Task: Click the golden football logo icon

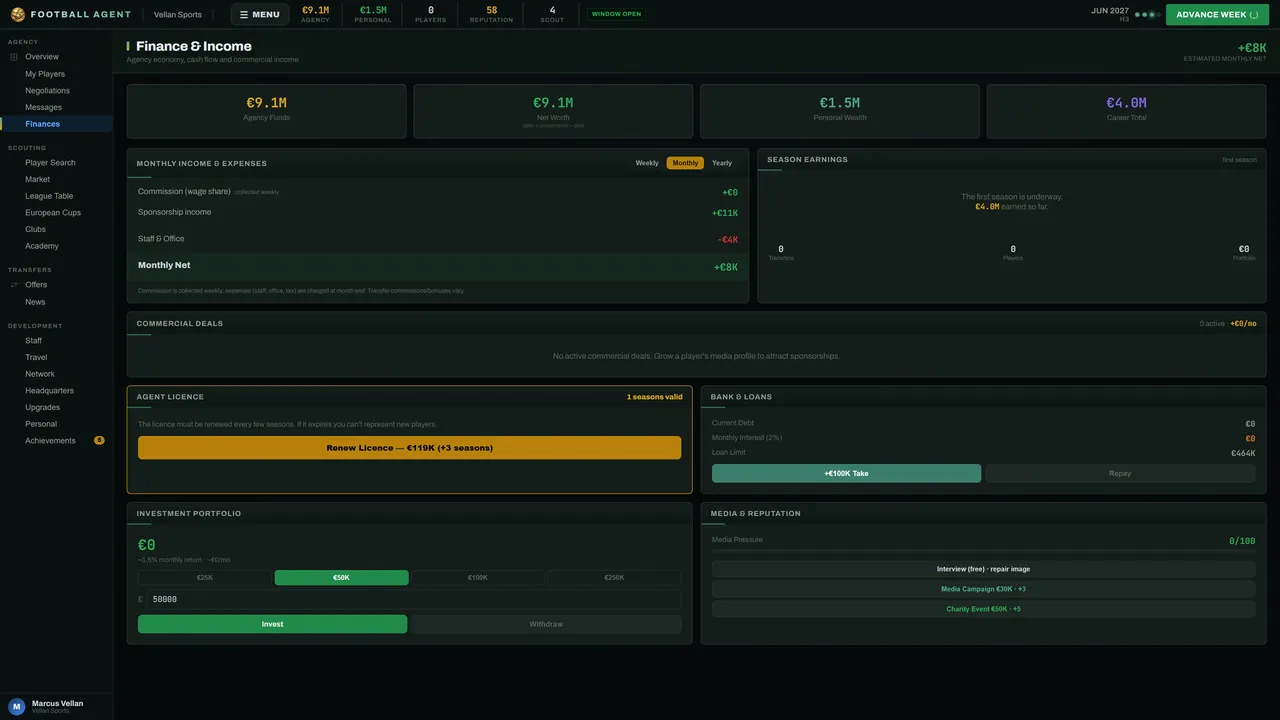Action: [x=18, y=15]
